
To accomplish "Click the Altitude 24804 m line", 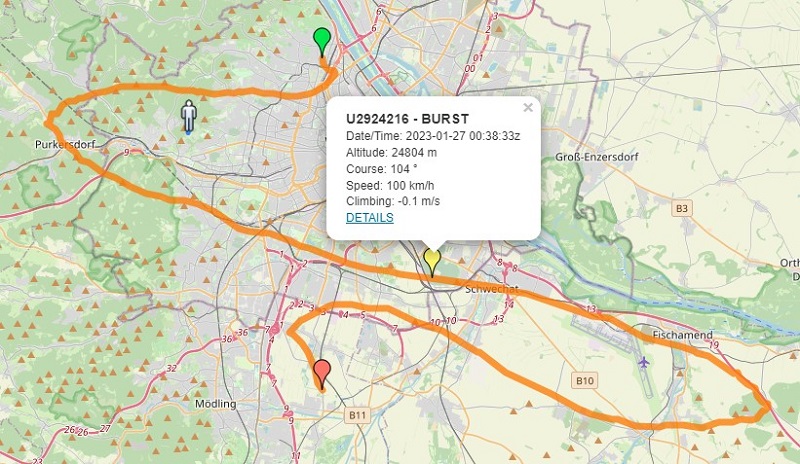I will tap(391, 152).
